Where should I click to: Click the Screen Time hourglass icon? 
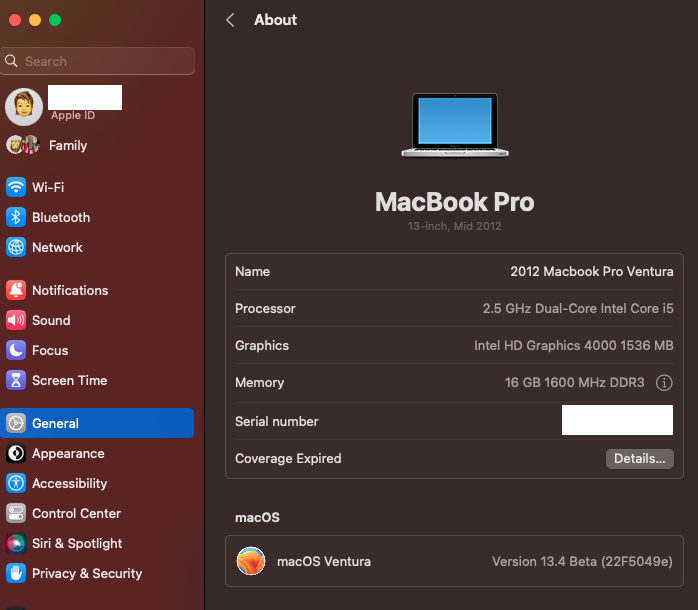16,380
